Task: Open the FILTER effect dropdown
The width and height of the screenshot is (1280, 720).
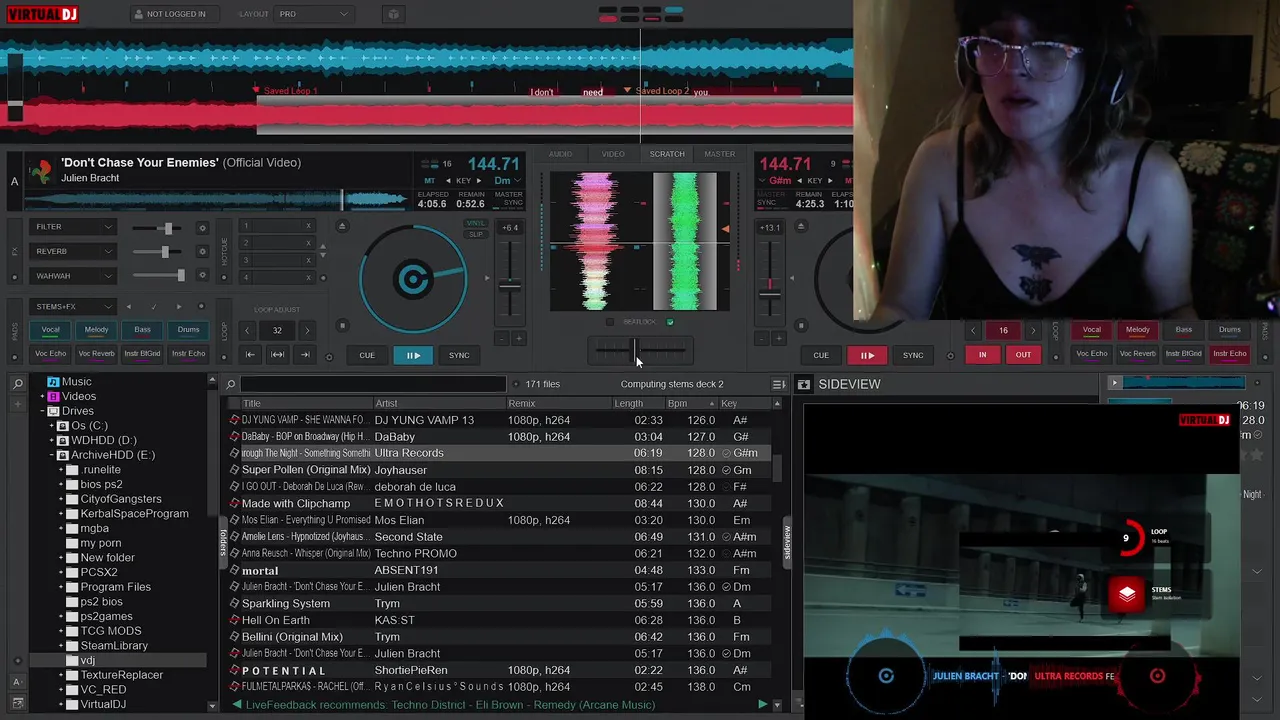Action: 72,227
